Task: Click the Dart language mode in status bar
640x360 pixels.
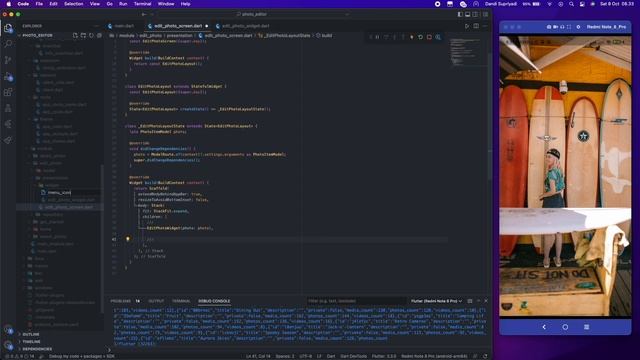Action: [331, 356]
